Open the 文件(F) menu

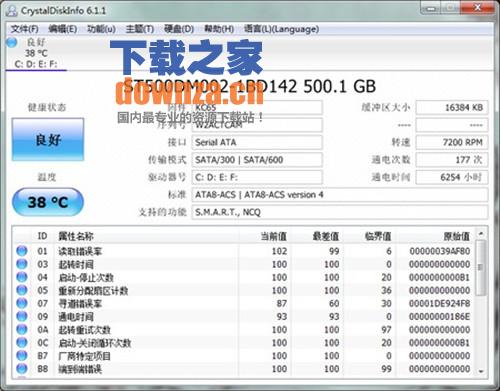point(25,29)
